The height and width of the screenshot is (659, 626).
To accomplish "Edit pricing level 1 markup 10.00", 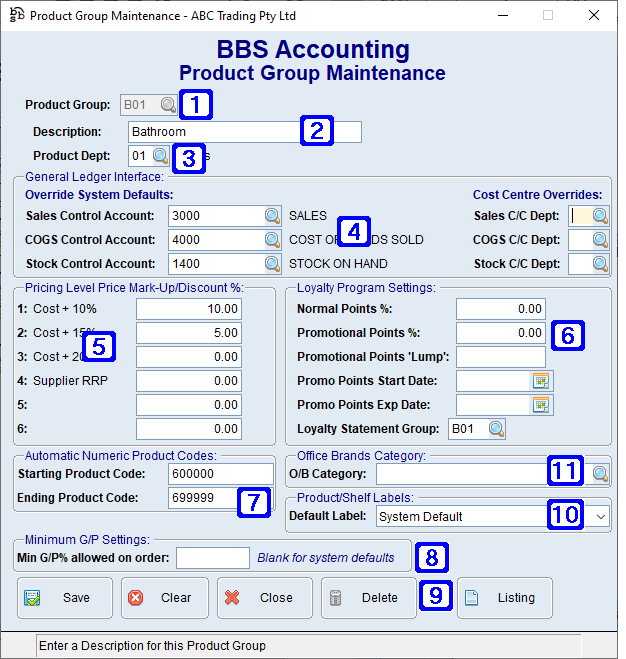I will click(x=189, y=309).
